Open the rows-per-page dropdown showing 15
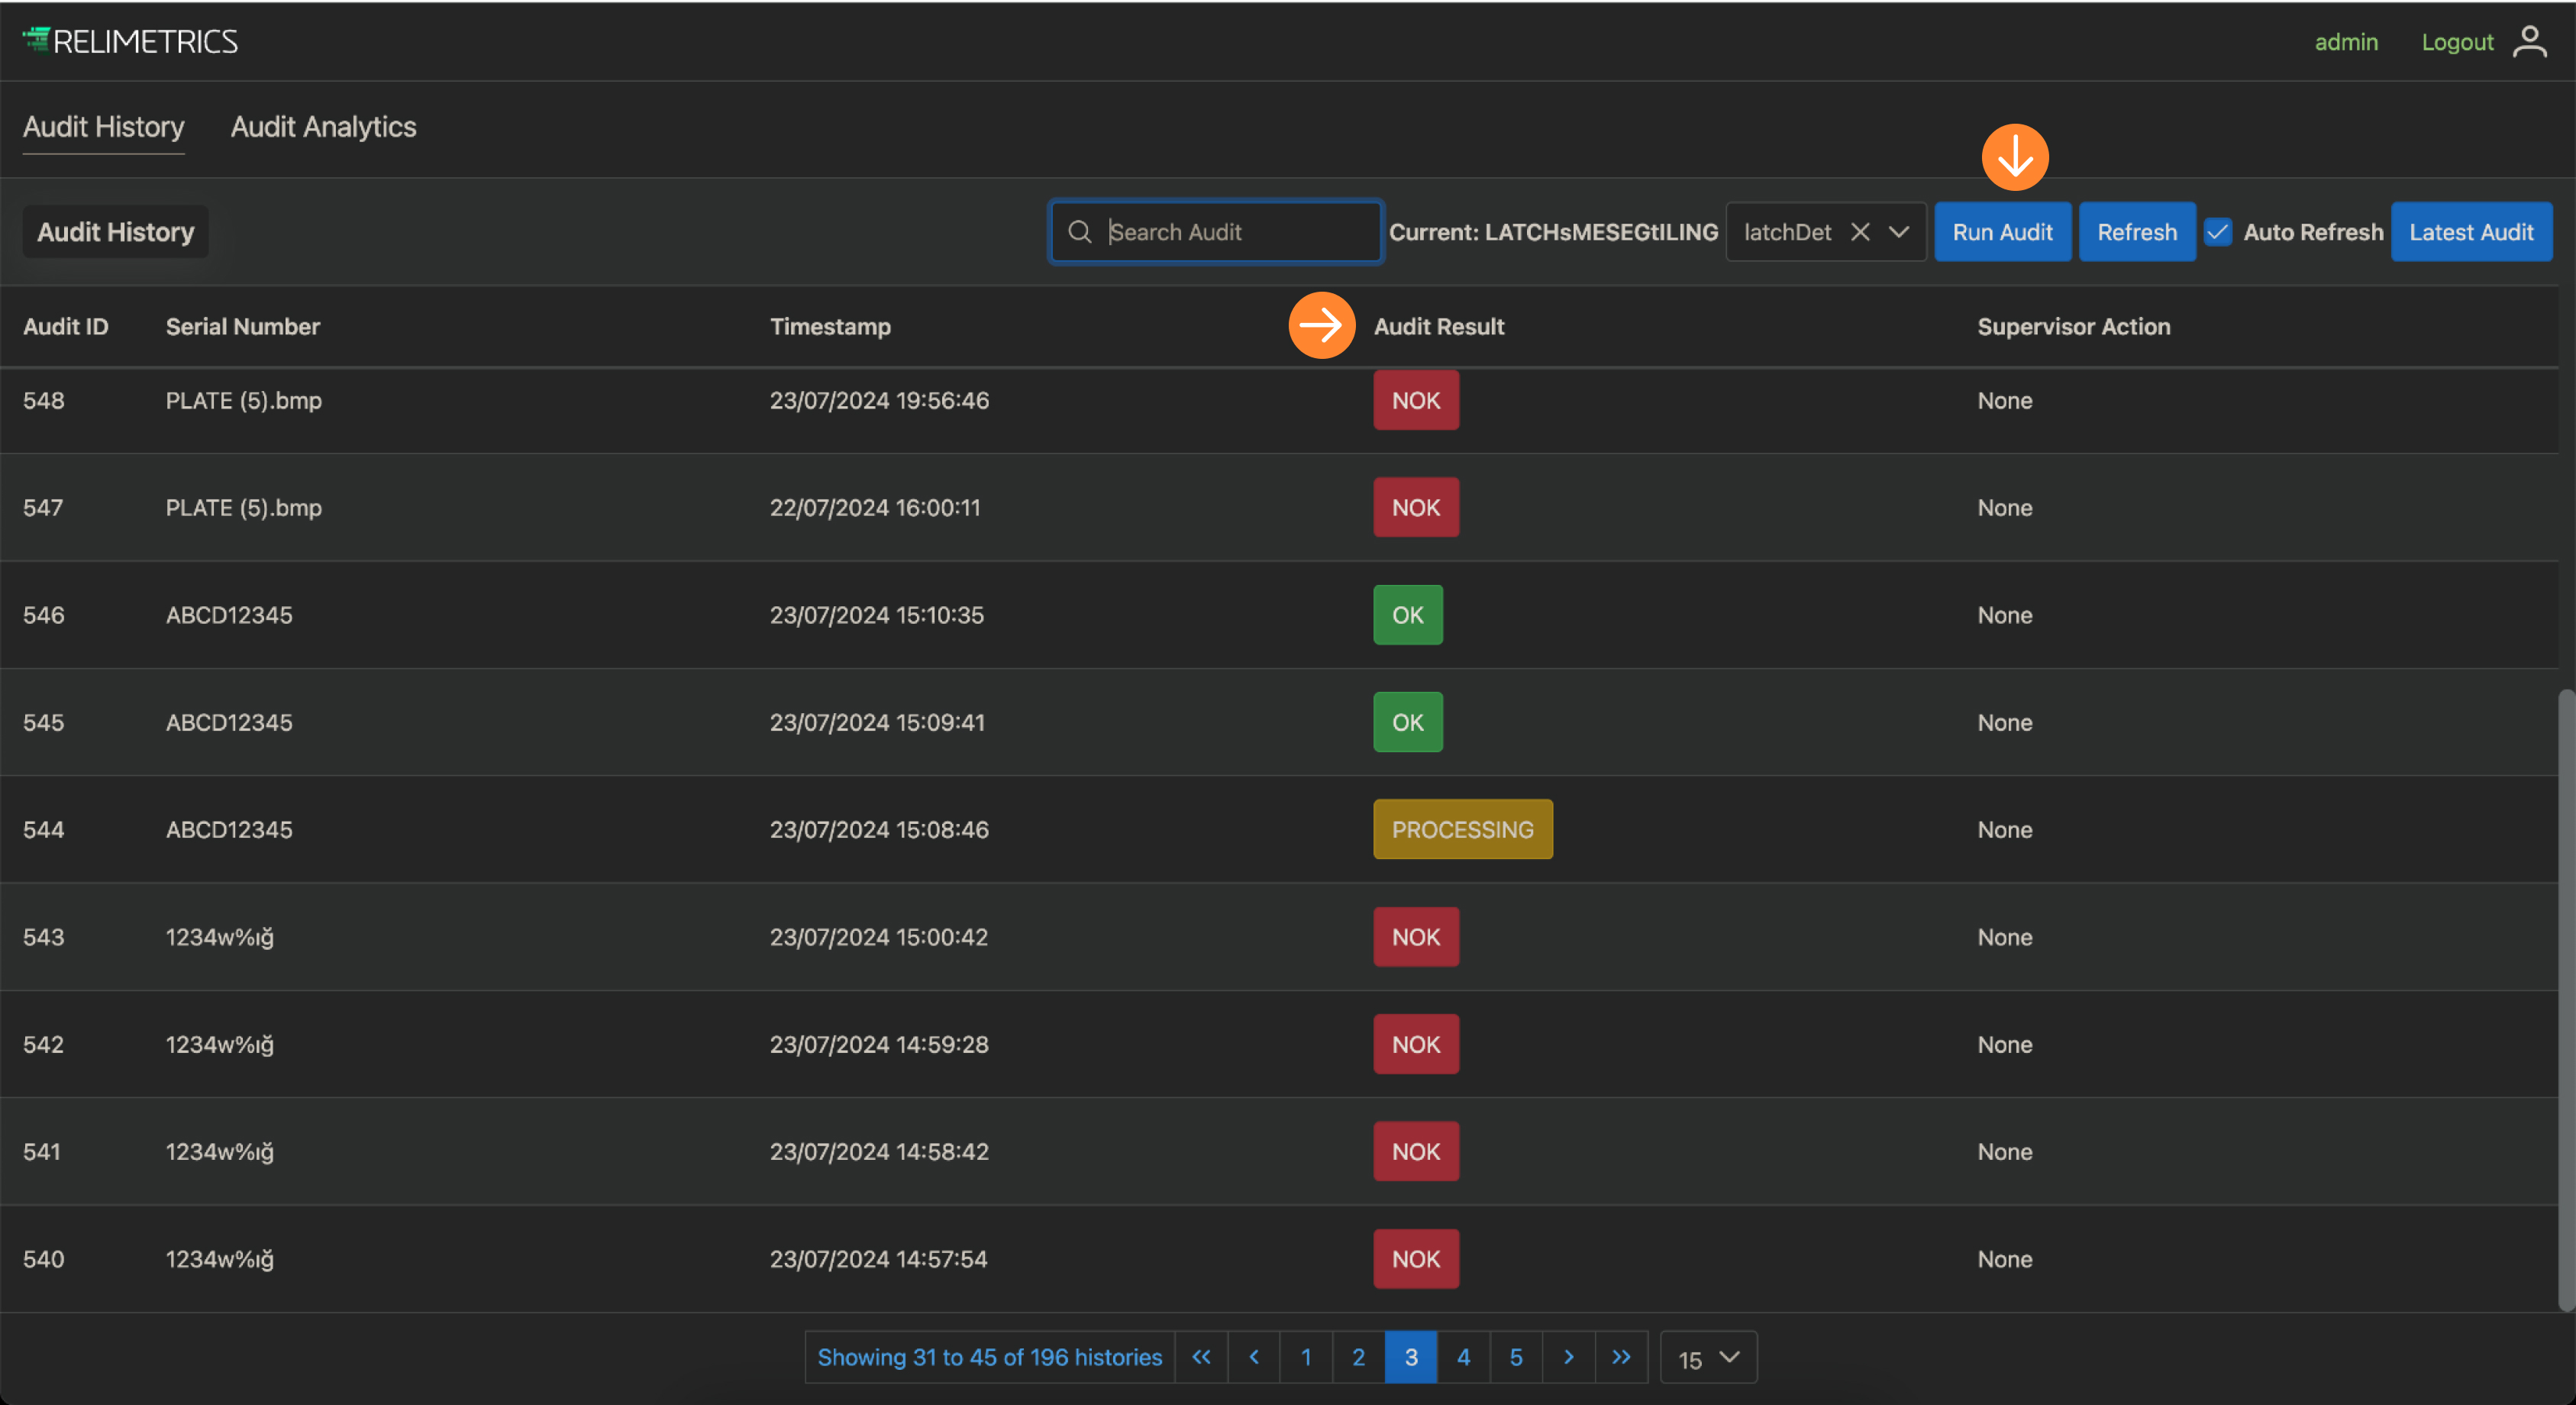Image resolution: width=2576 pixels, height=1405 pixels. (1708, 1358)
